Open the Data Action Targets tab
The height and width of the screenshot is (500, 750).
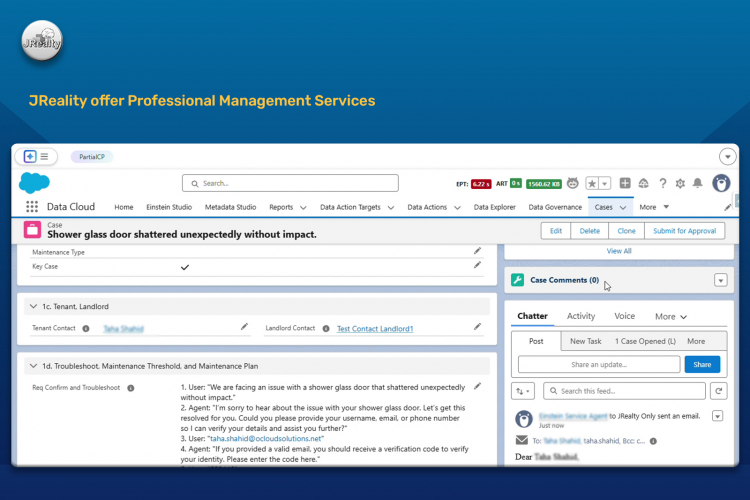coord(350,207)
